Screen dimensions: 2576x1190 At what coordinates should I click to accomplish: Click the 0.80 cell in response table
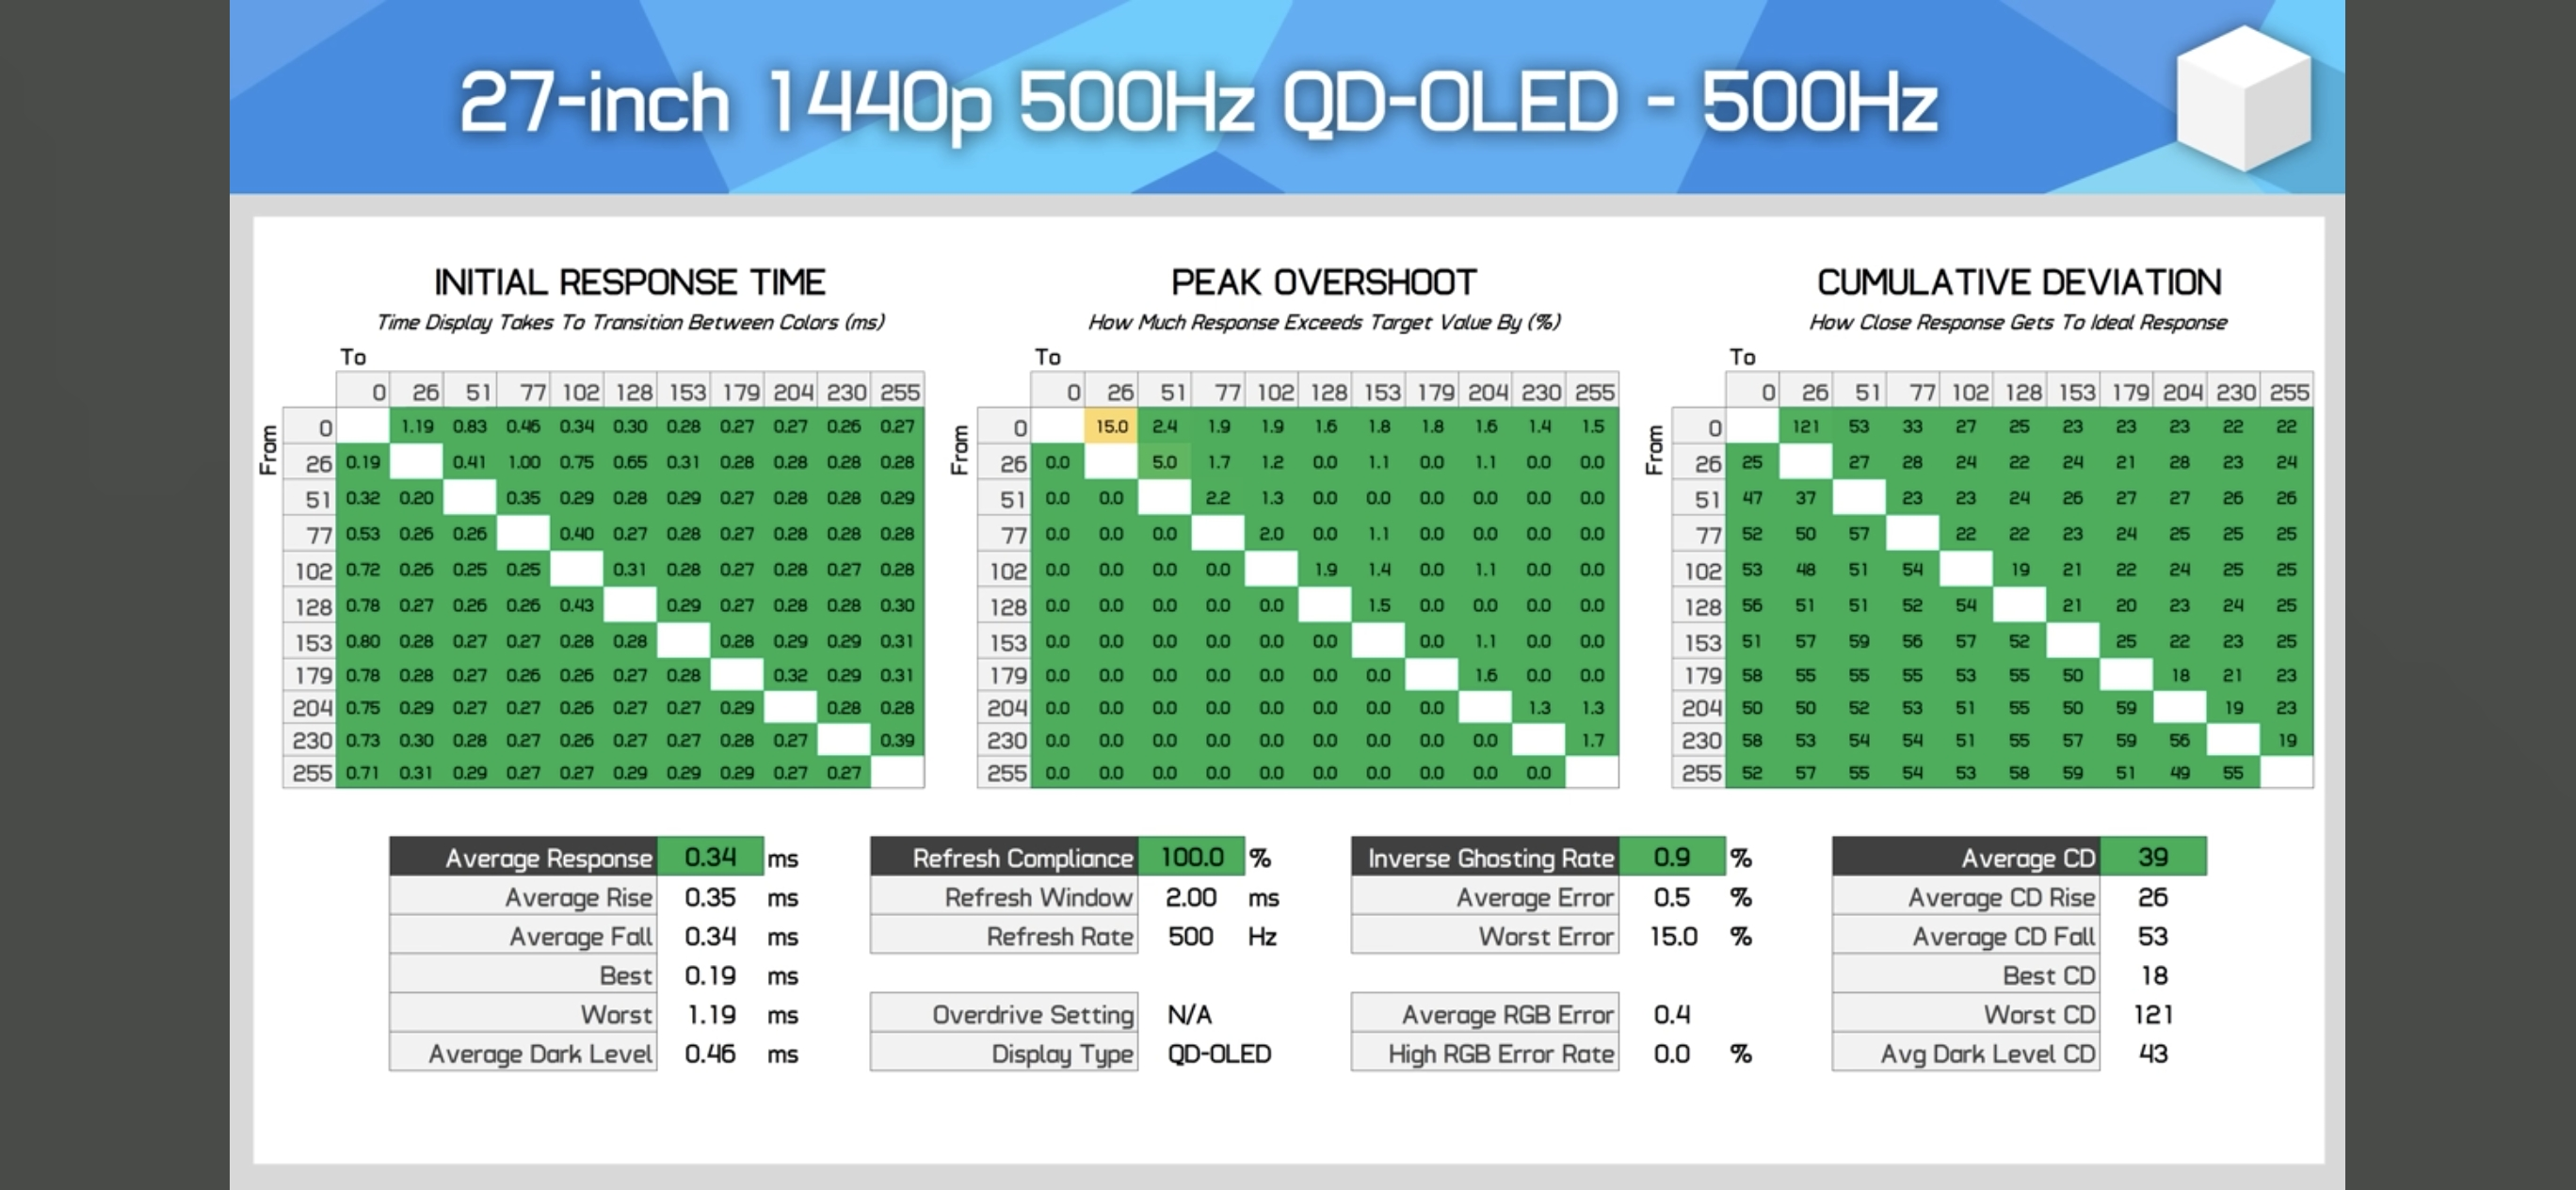[x=363, y=641]
